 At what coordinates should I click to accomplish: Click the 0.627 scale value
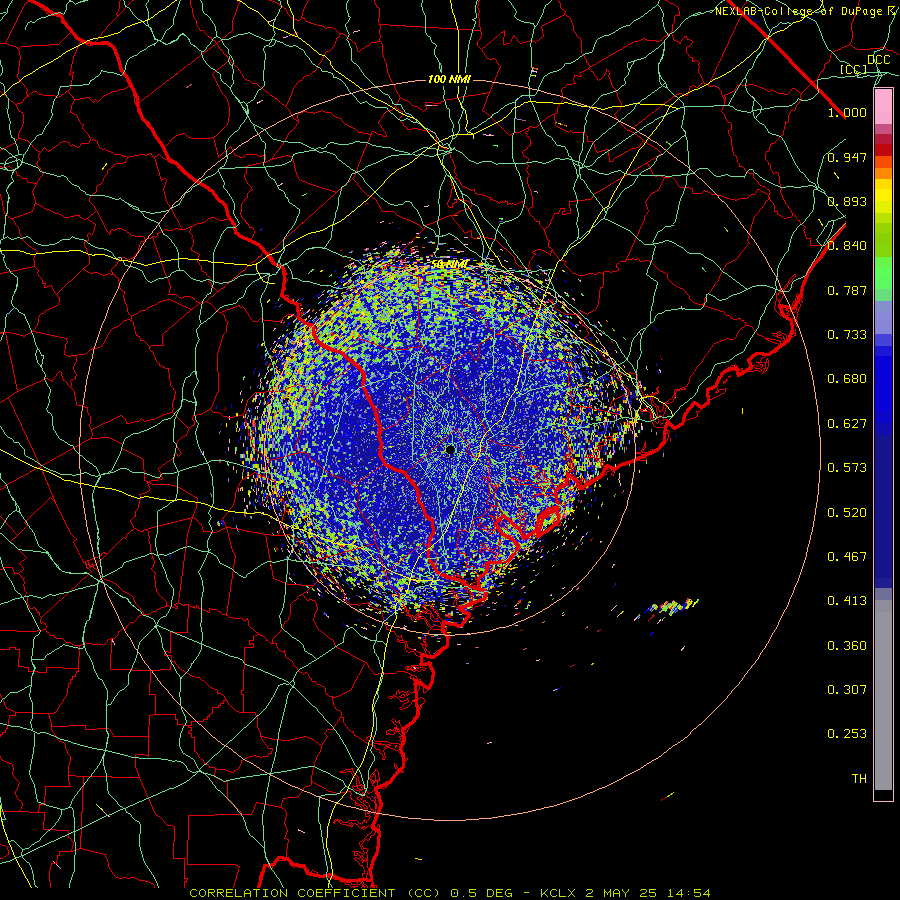(x=847, y=424)
